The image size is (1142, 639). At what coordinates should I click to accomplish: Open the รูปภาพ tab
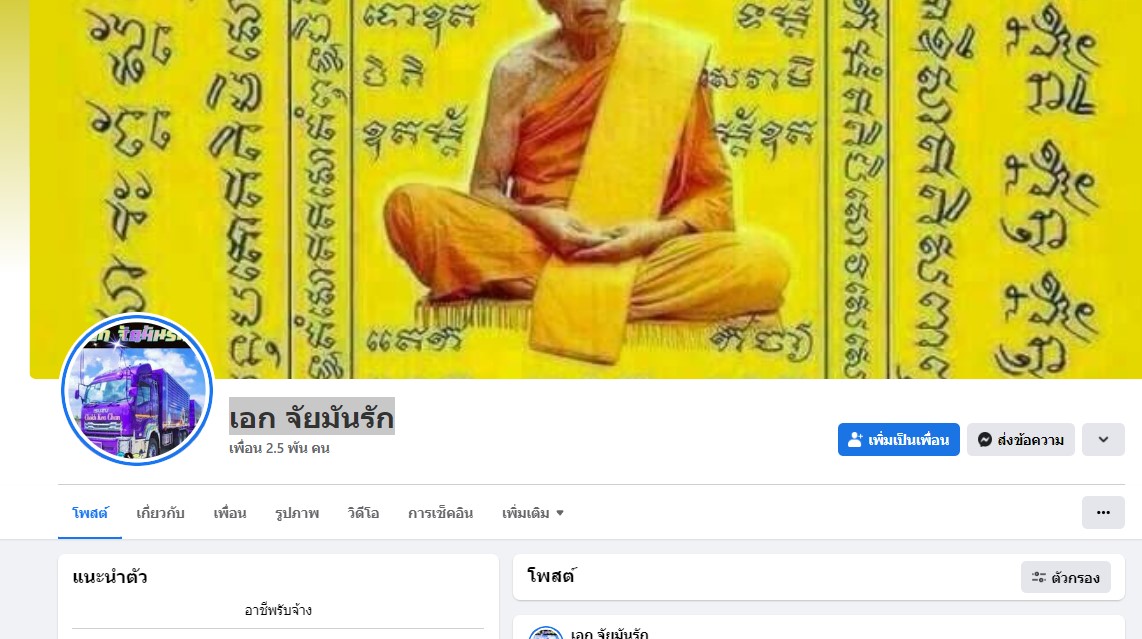296,513
